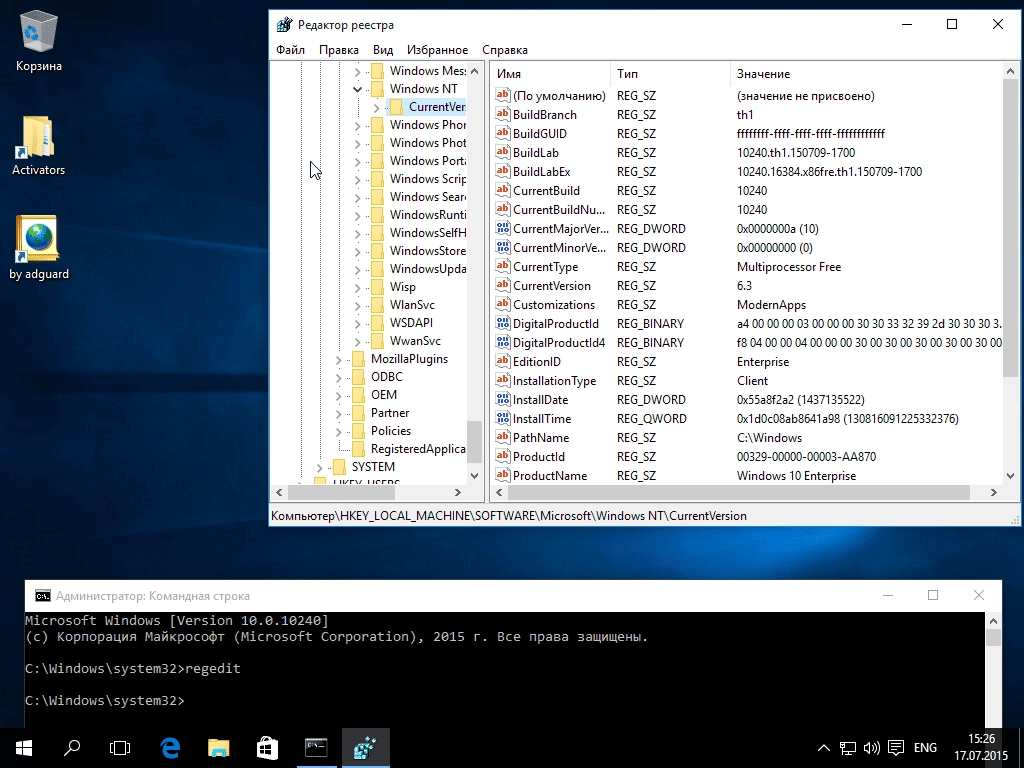Click the Command Prompt title bar icon
The height and width of the screenshot is (768, 1024).
point(42,596)
